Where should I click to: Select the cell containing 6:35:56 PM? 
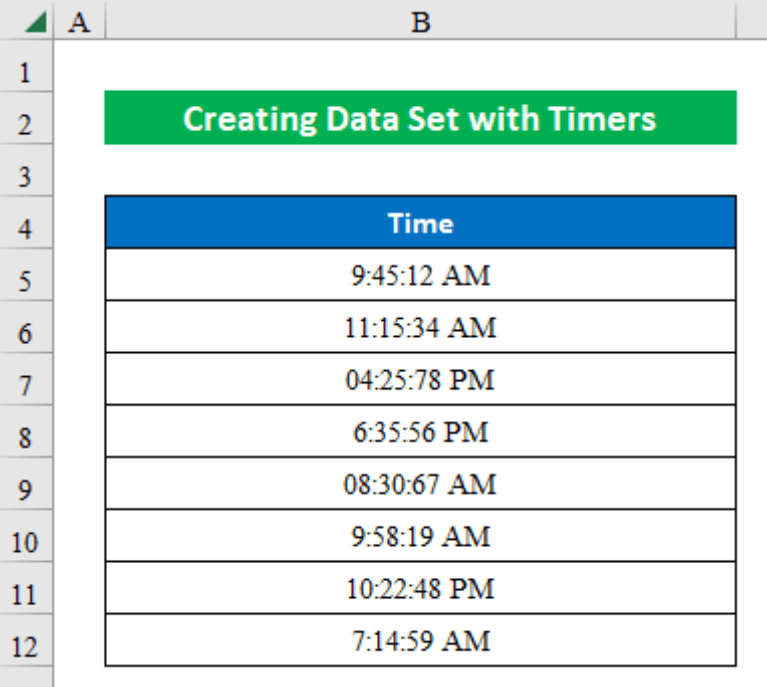tap(420, 432)
